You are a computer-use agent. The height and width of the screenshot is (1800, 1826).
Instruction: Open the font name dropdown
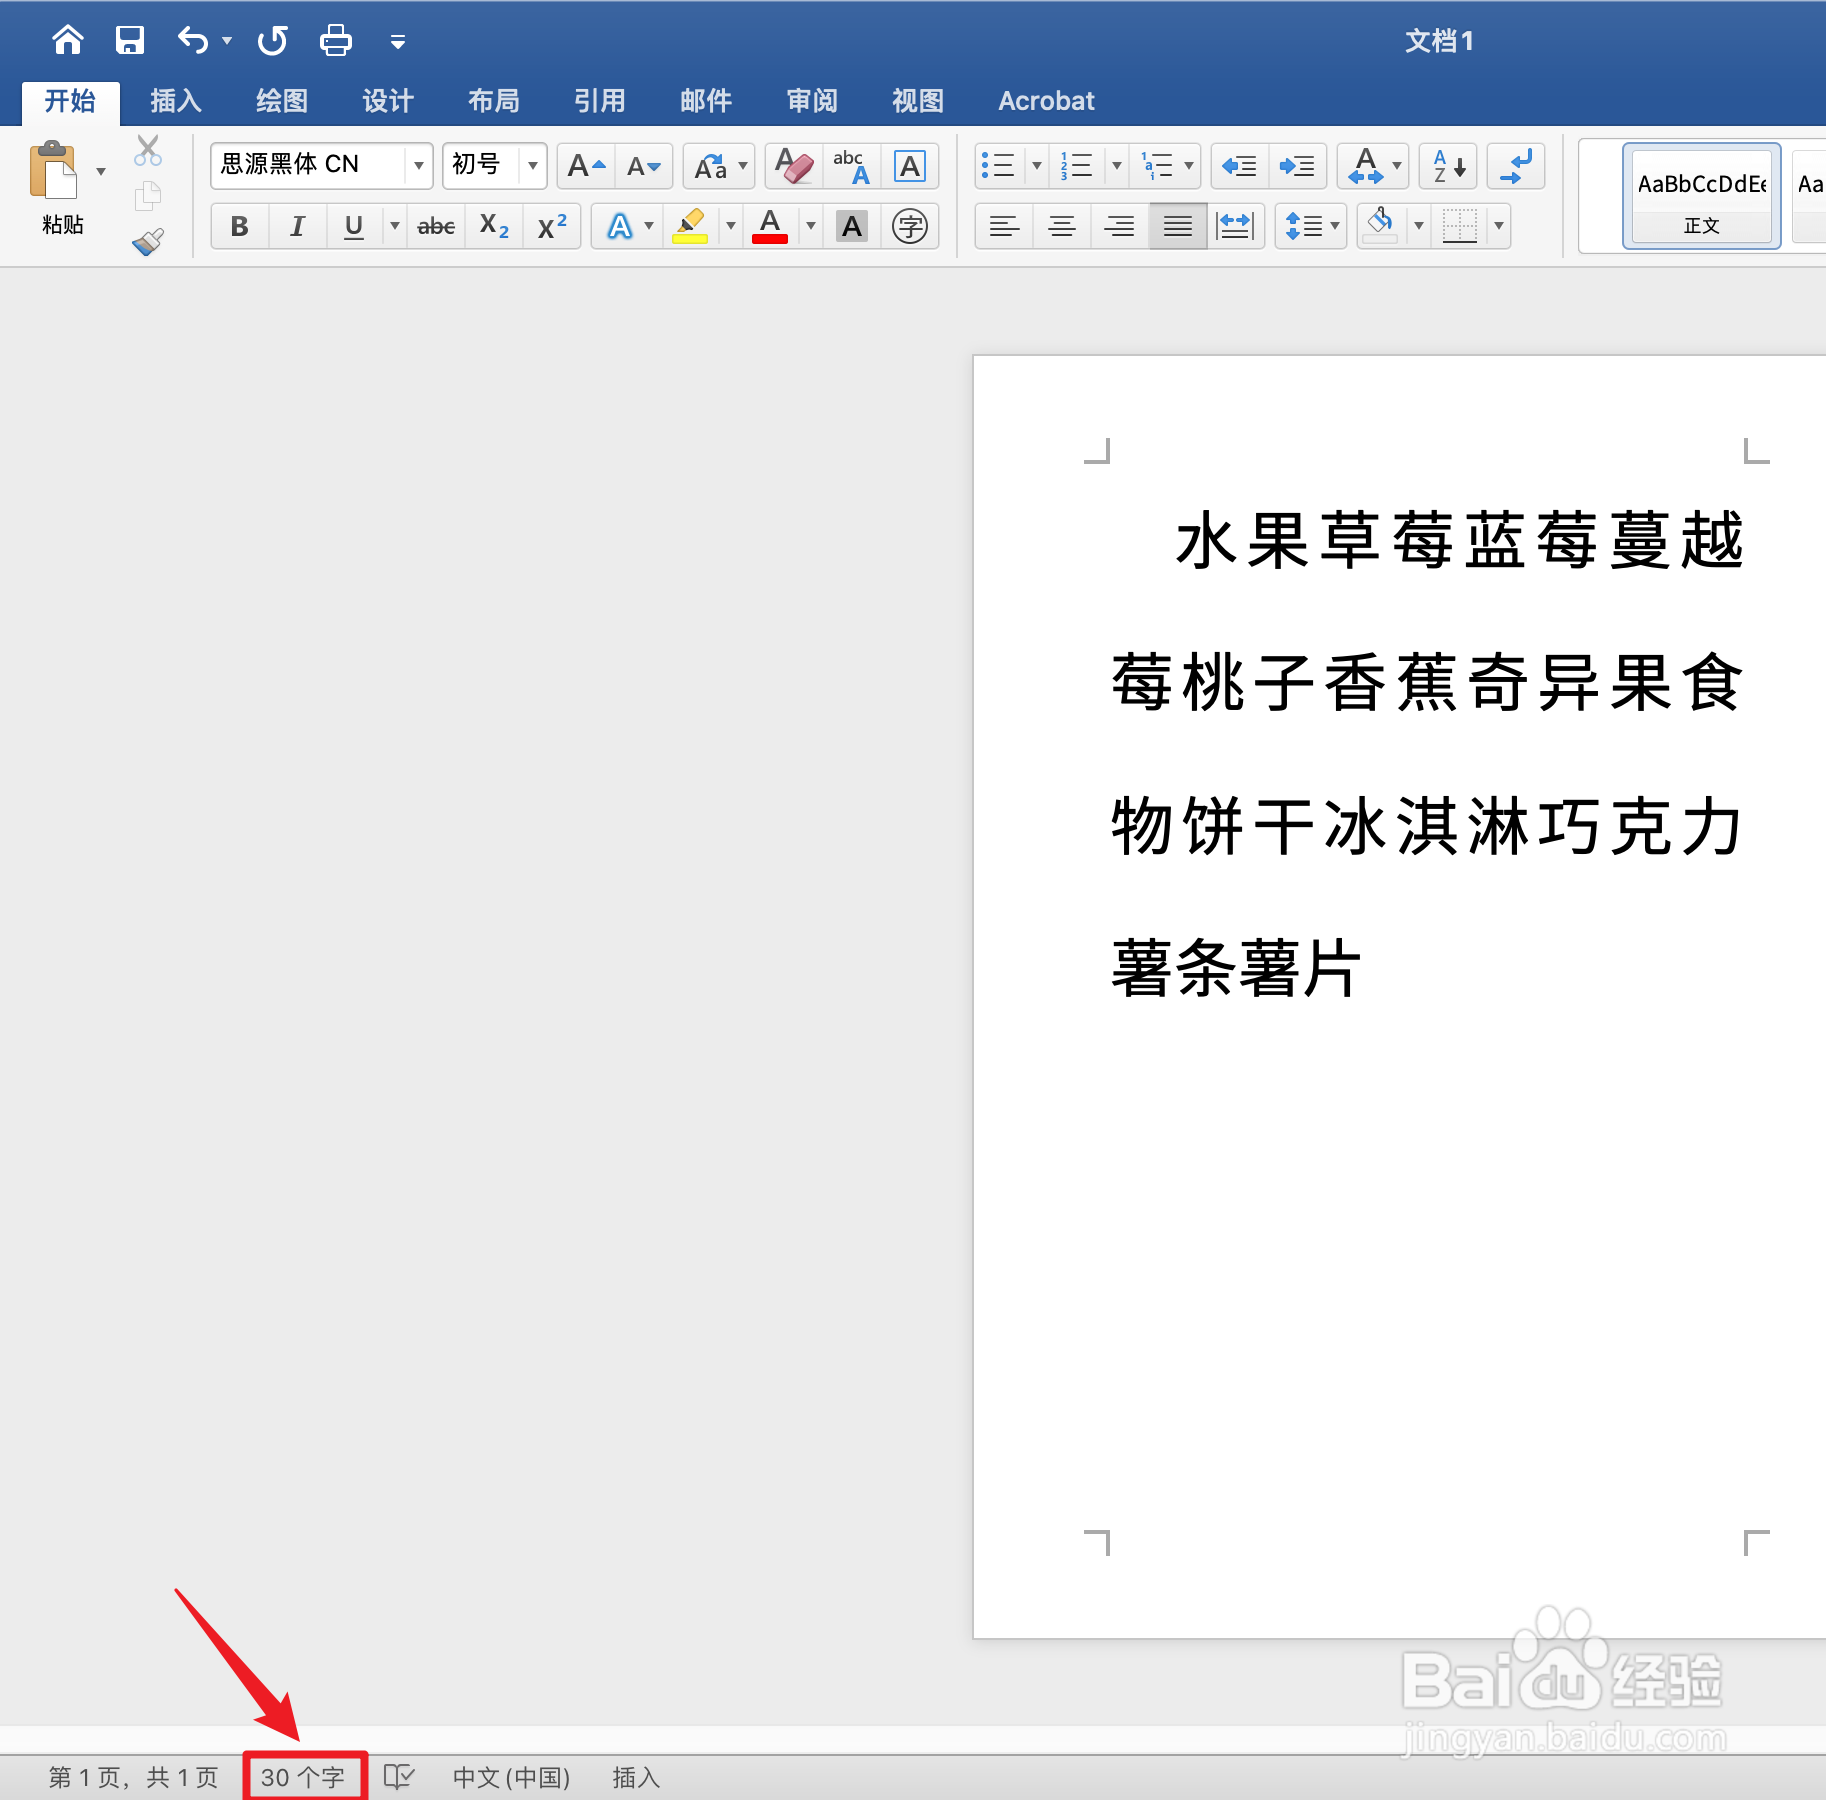[x=419, y=165]
